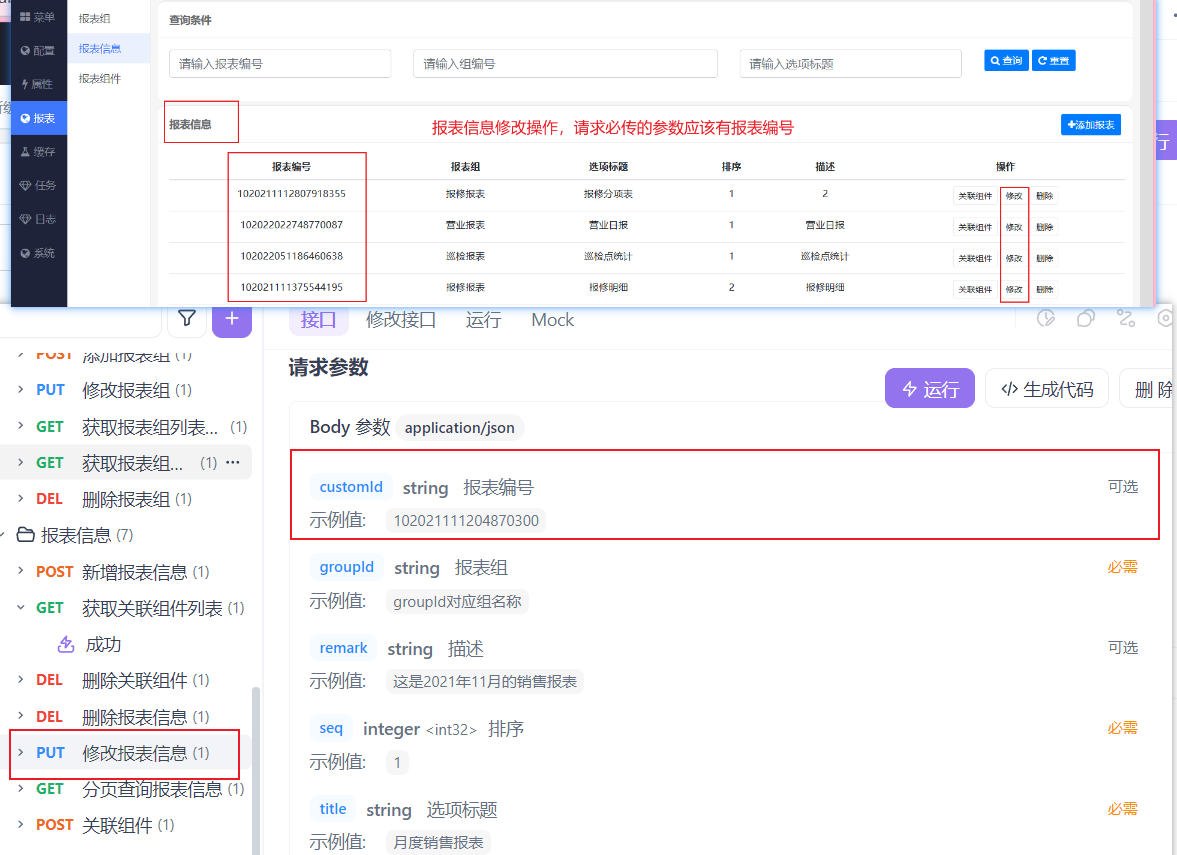Screen dimensions: 1177x855
Task: Collapse GET 获取关联组件列表 entry
Action: pyautogui.click(x=20, y=607)
